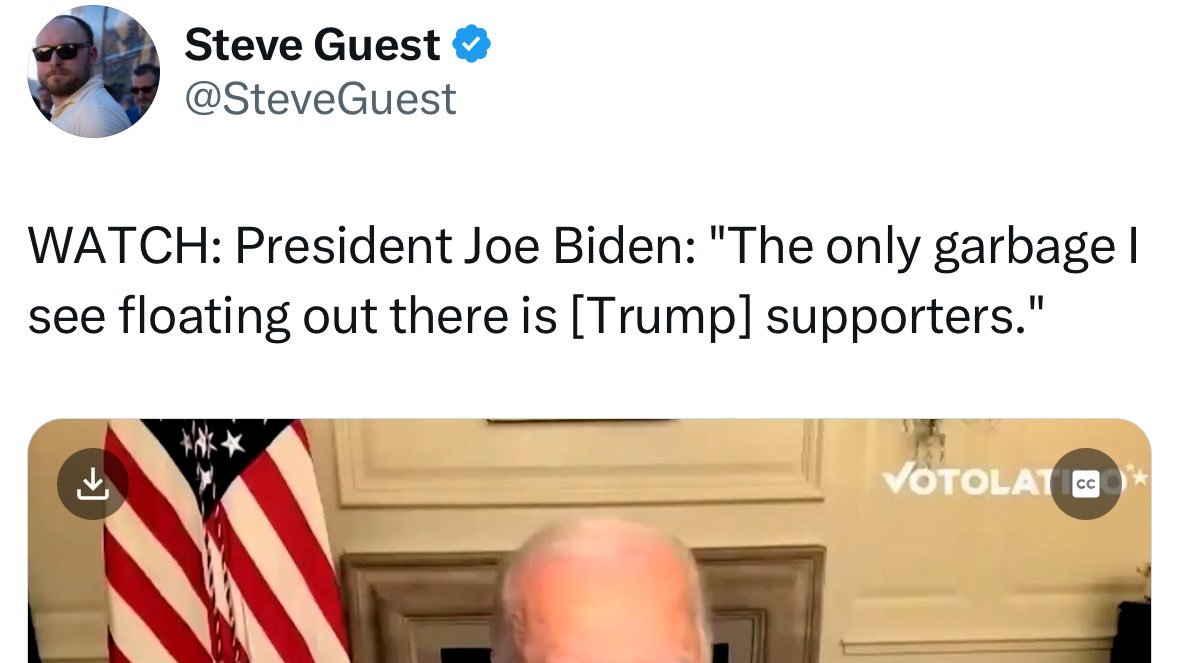Click the word [Trump] in the tweet
Image resolution: width=1178 pixels, height=663 pixels.
(x=661, y=316)
